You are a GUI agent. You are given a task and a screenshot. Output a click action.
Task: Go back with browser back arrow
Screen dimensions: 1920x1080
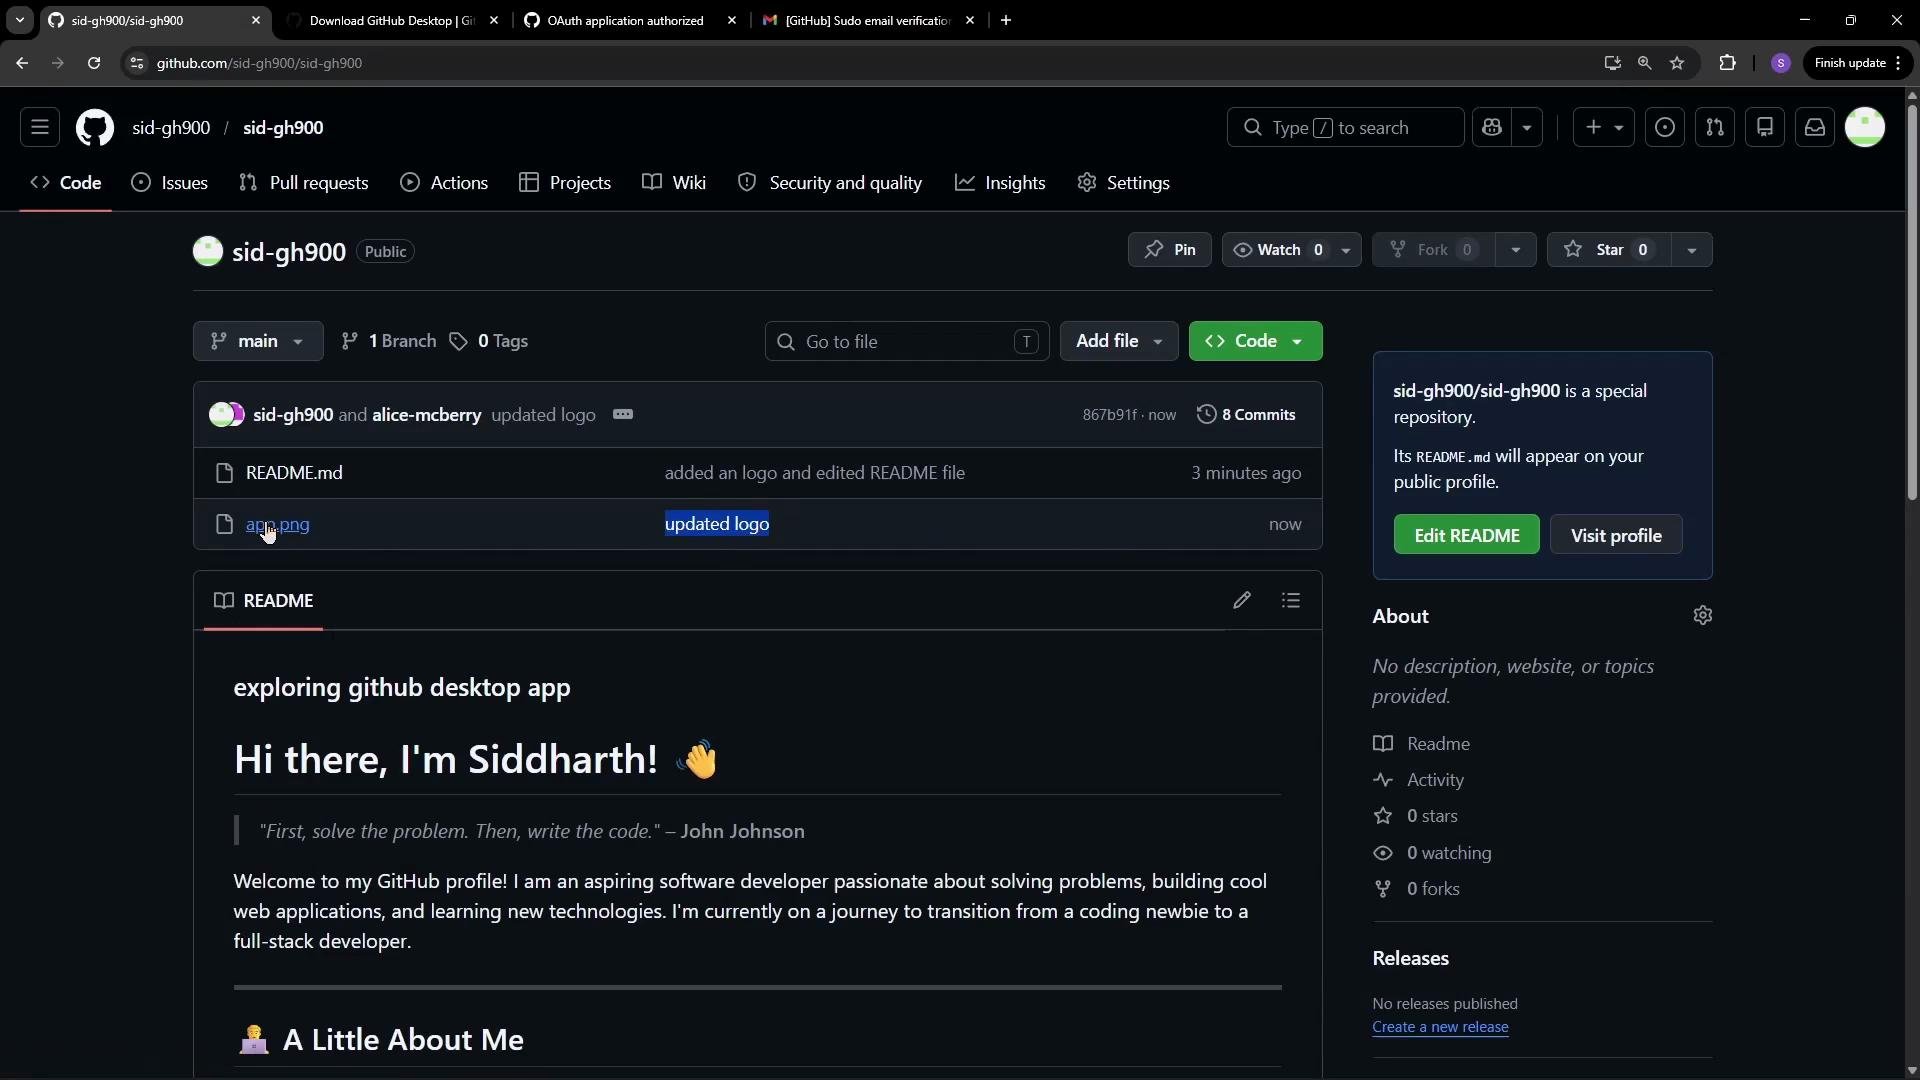(22, 63)
